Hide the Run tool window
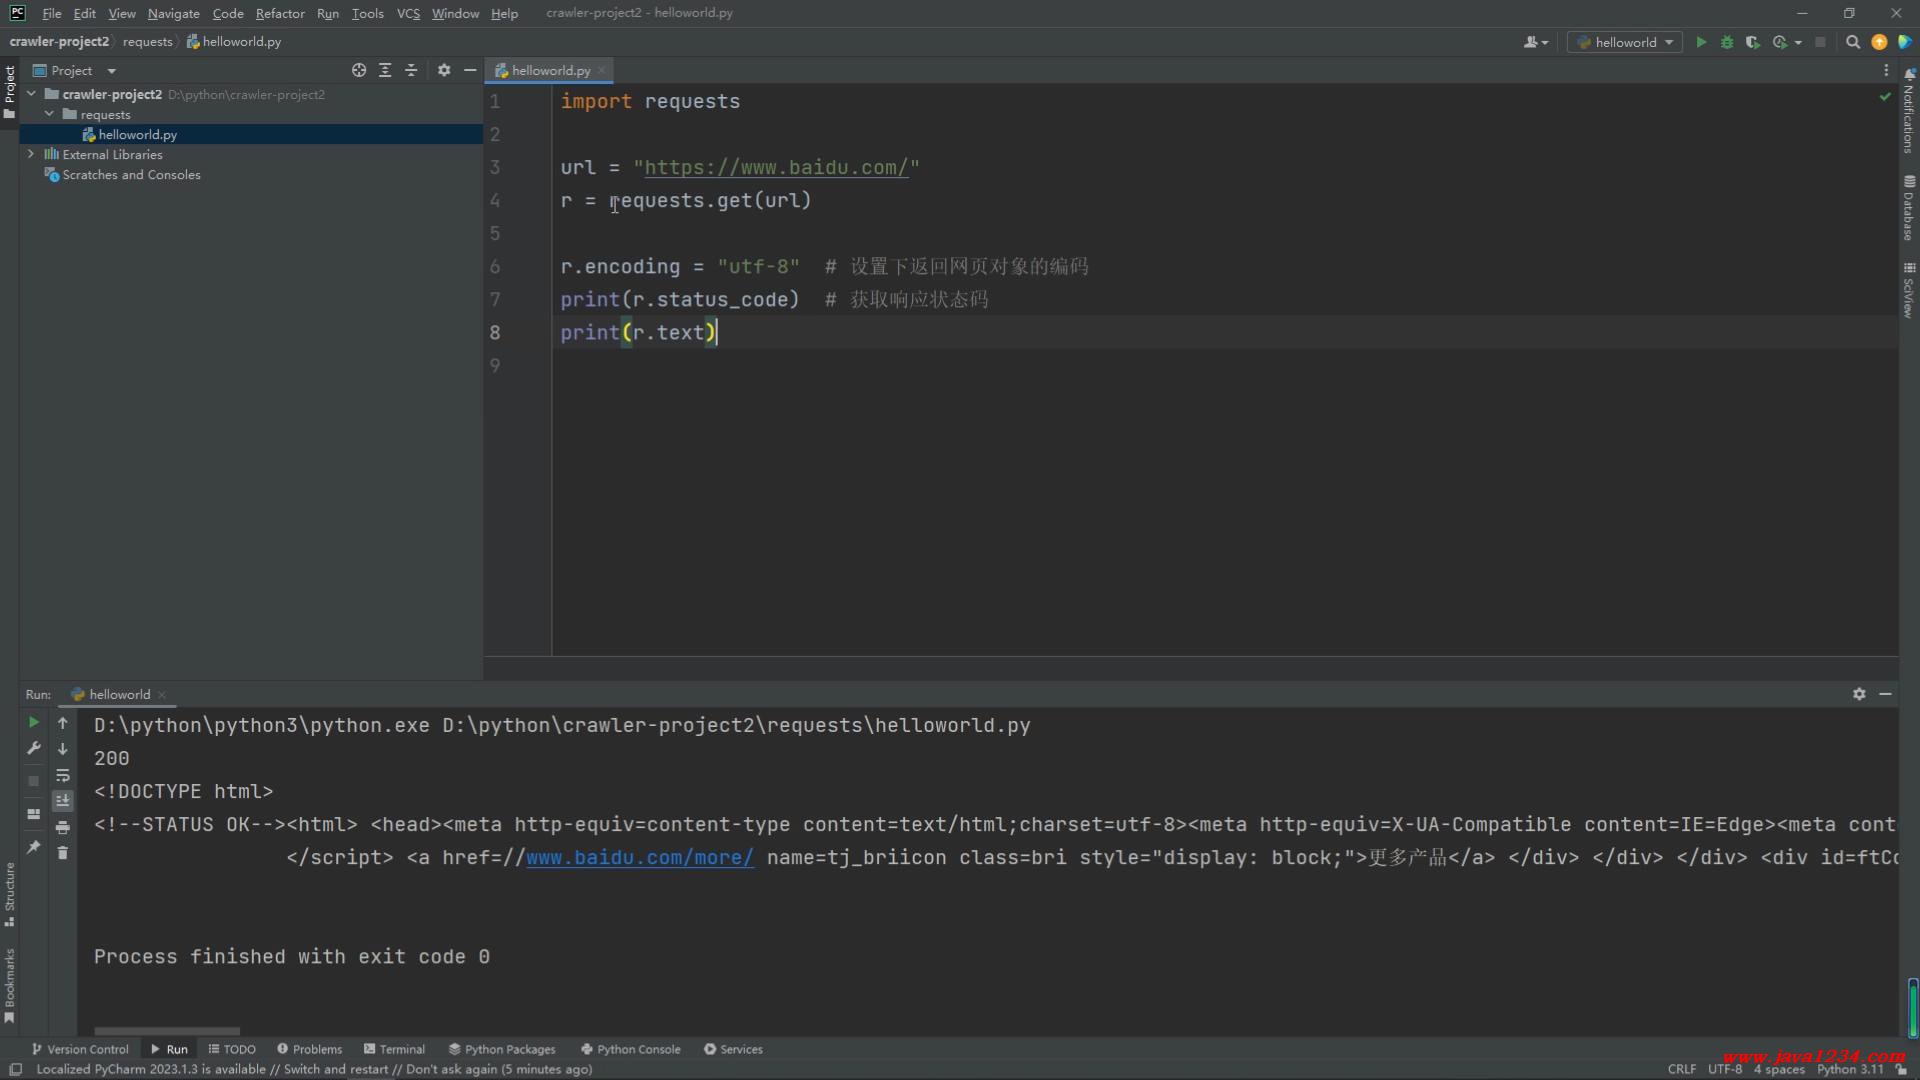The width and height of the screenshot is (1920, 1080). (1885, 694)
